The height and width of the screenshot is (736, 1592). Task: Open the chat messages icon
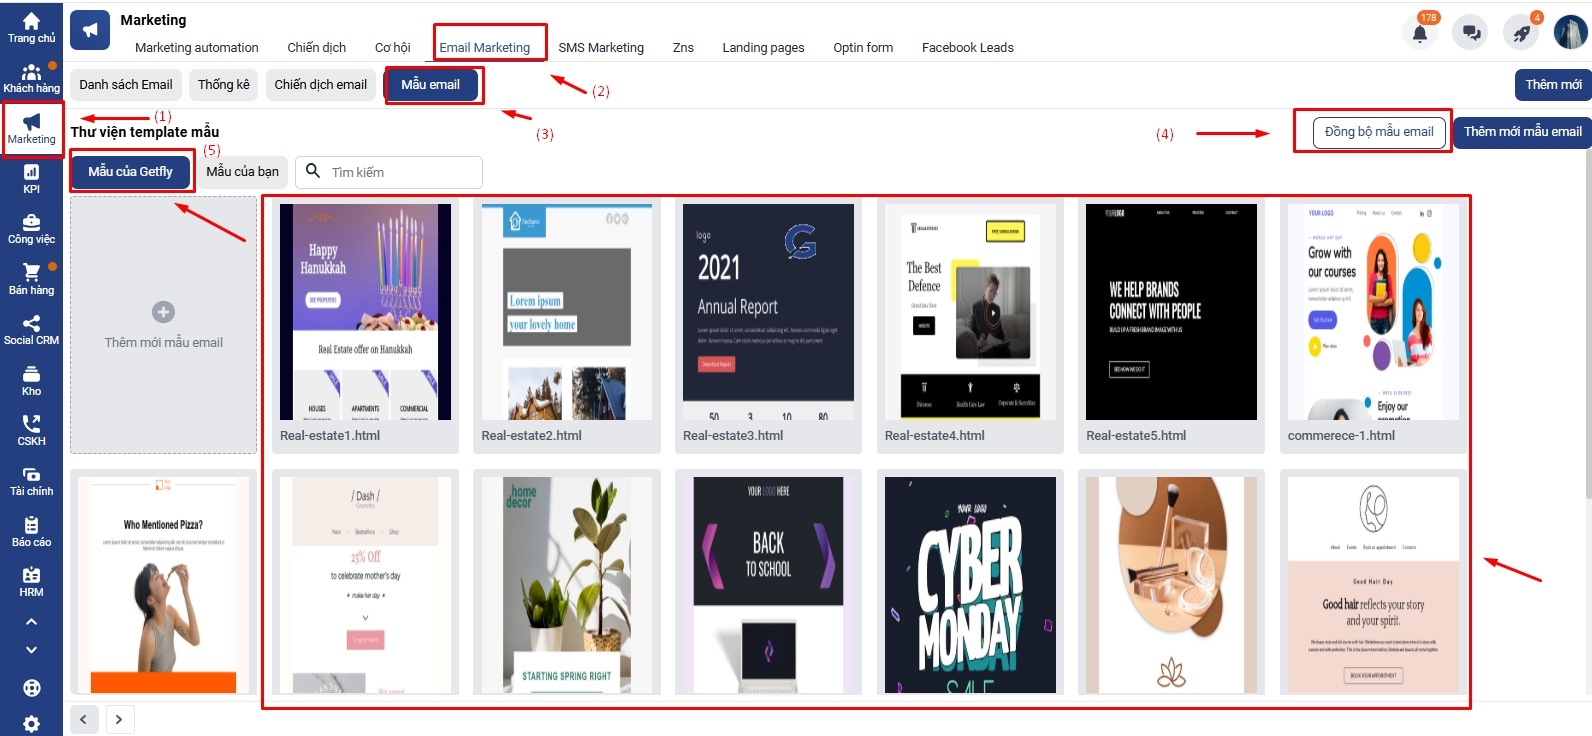(x=1471, y=33)
